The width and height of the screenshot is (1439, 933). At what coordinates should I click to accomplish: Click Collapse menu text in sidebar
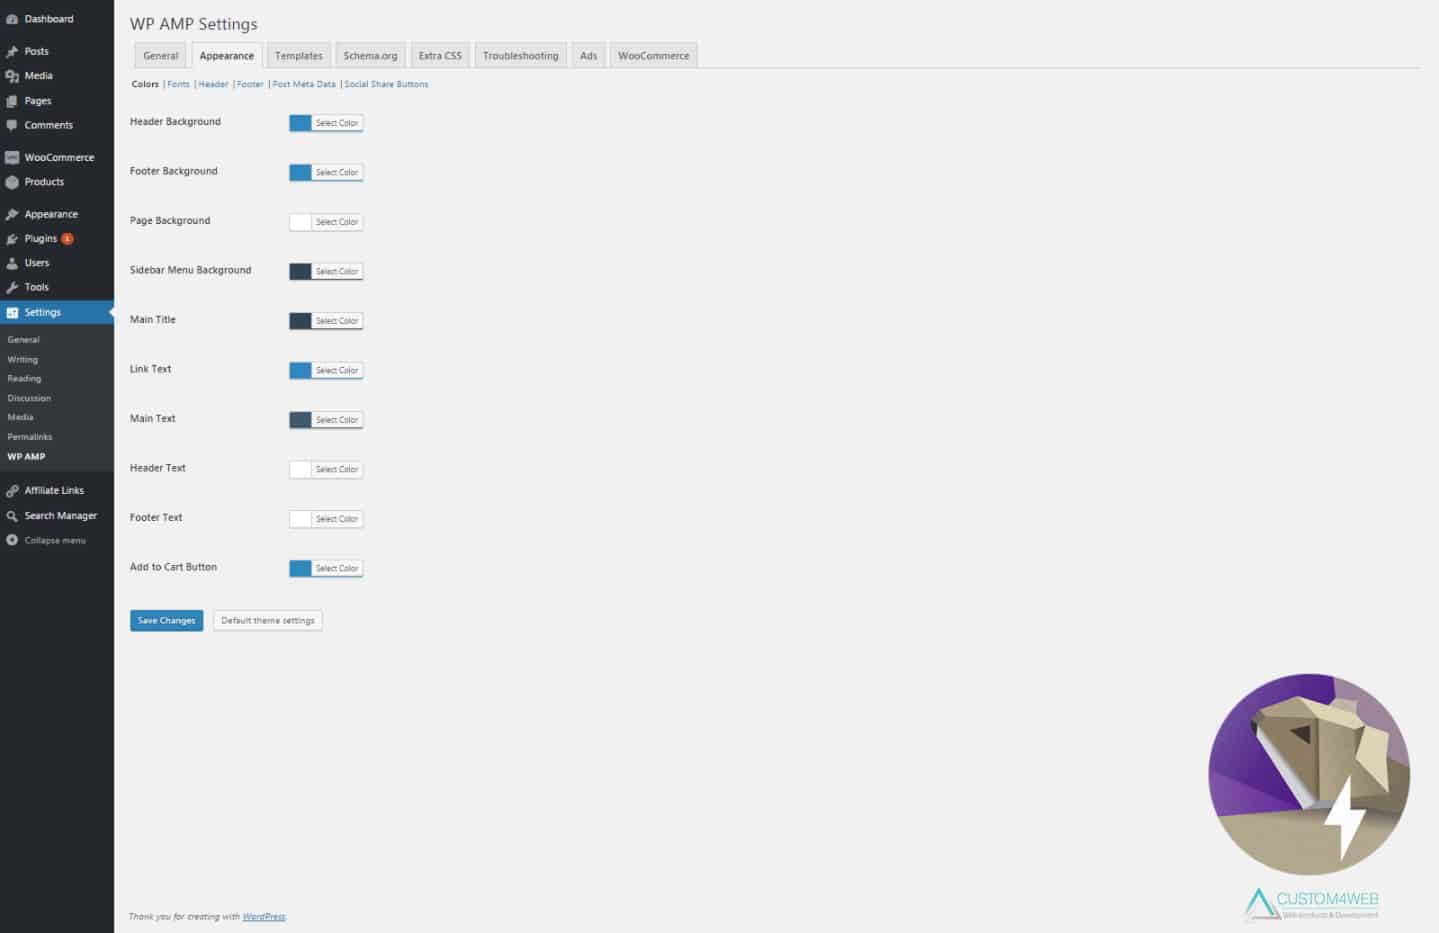tap(55, 540)
